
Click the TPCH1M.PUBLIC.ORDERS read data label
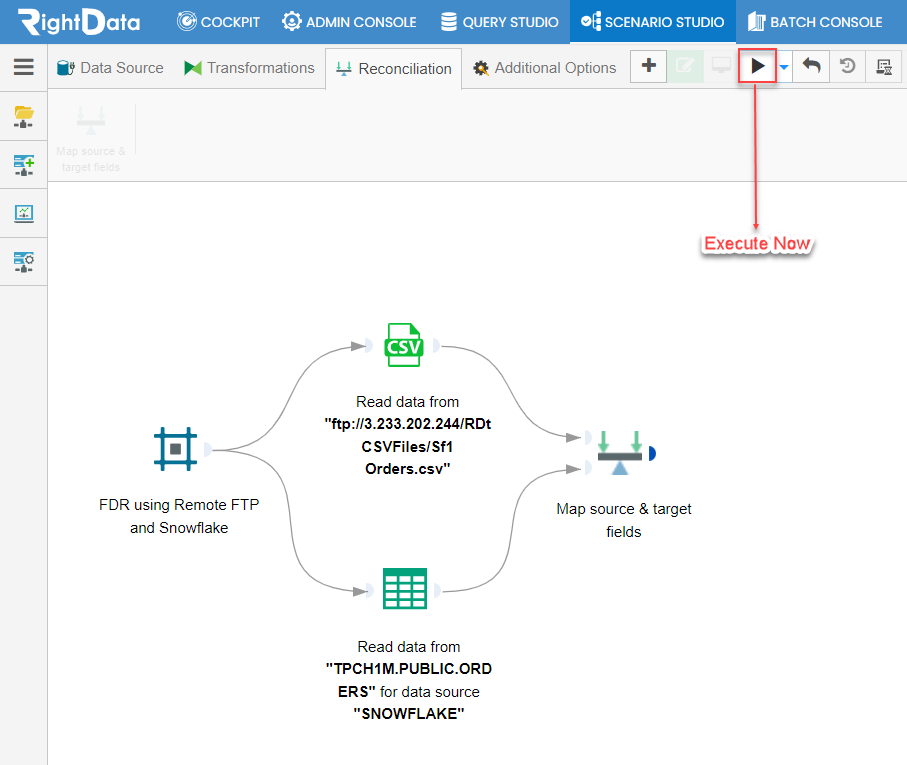coord(409,680)
